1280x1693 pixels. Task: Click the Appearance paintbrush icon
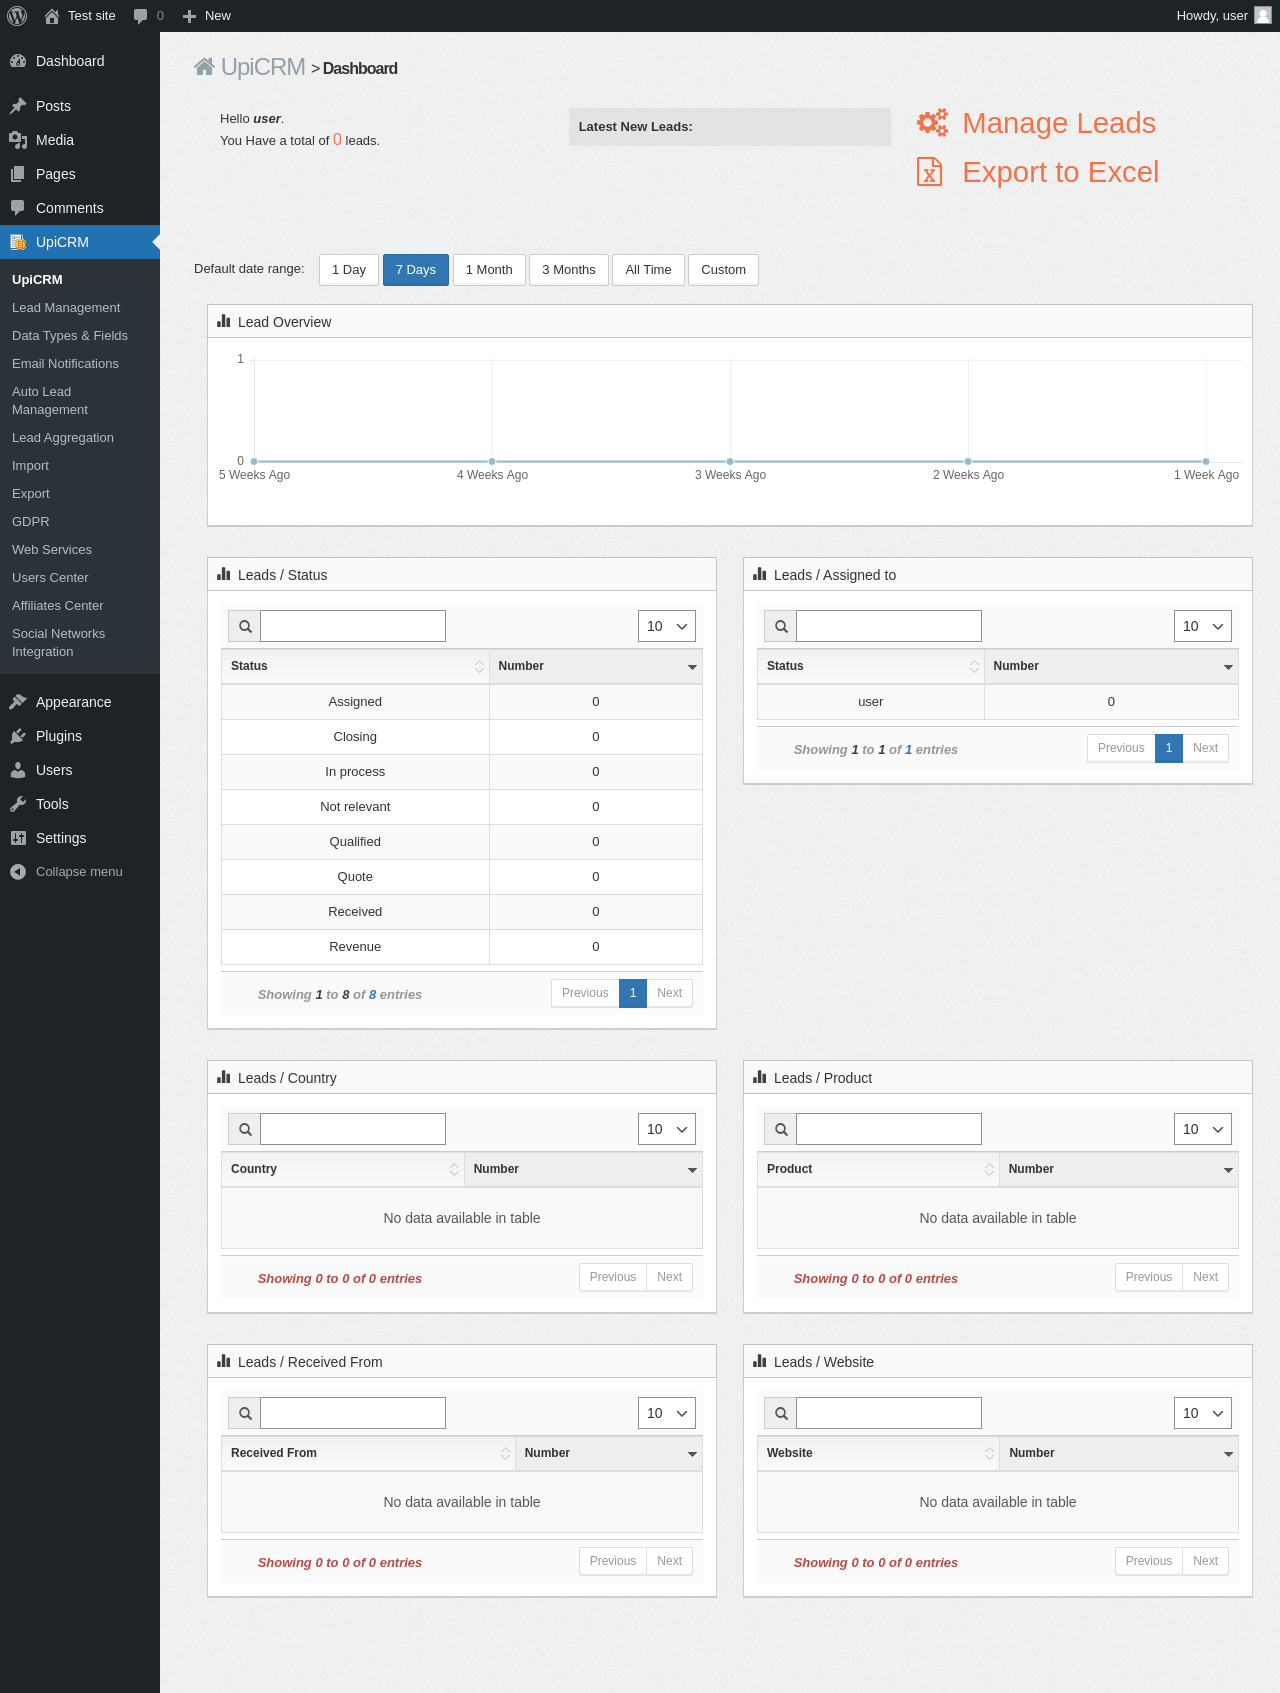[18, 702]
